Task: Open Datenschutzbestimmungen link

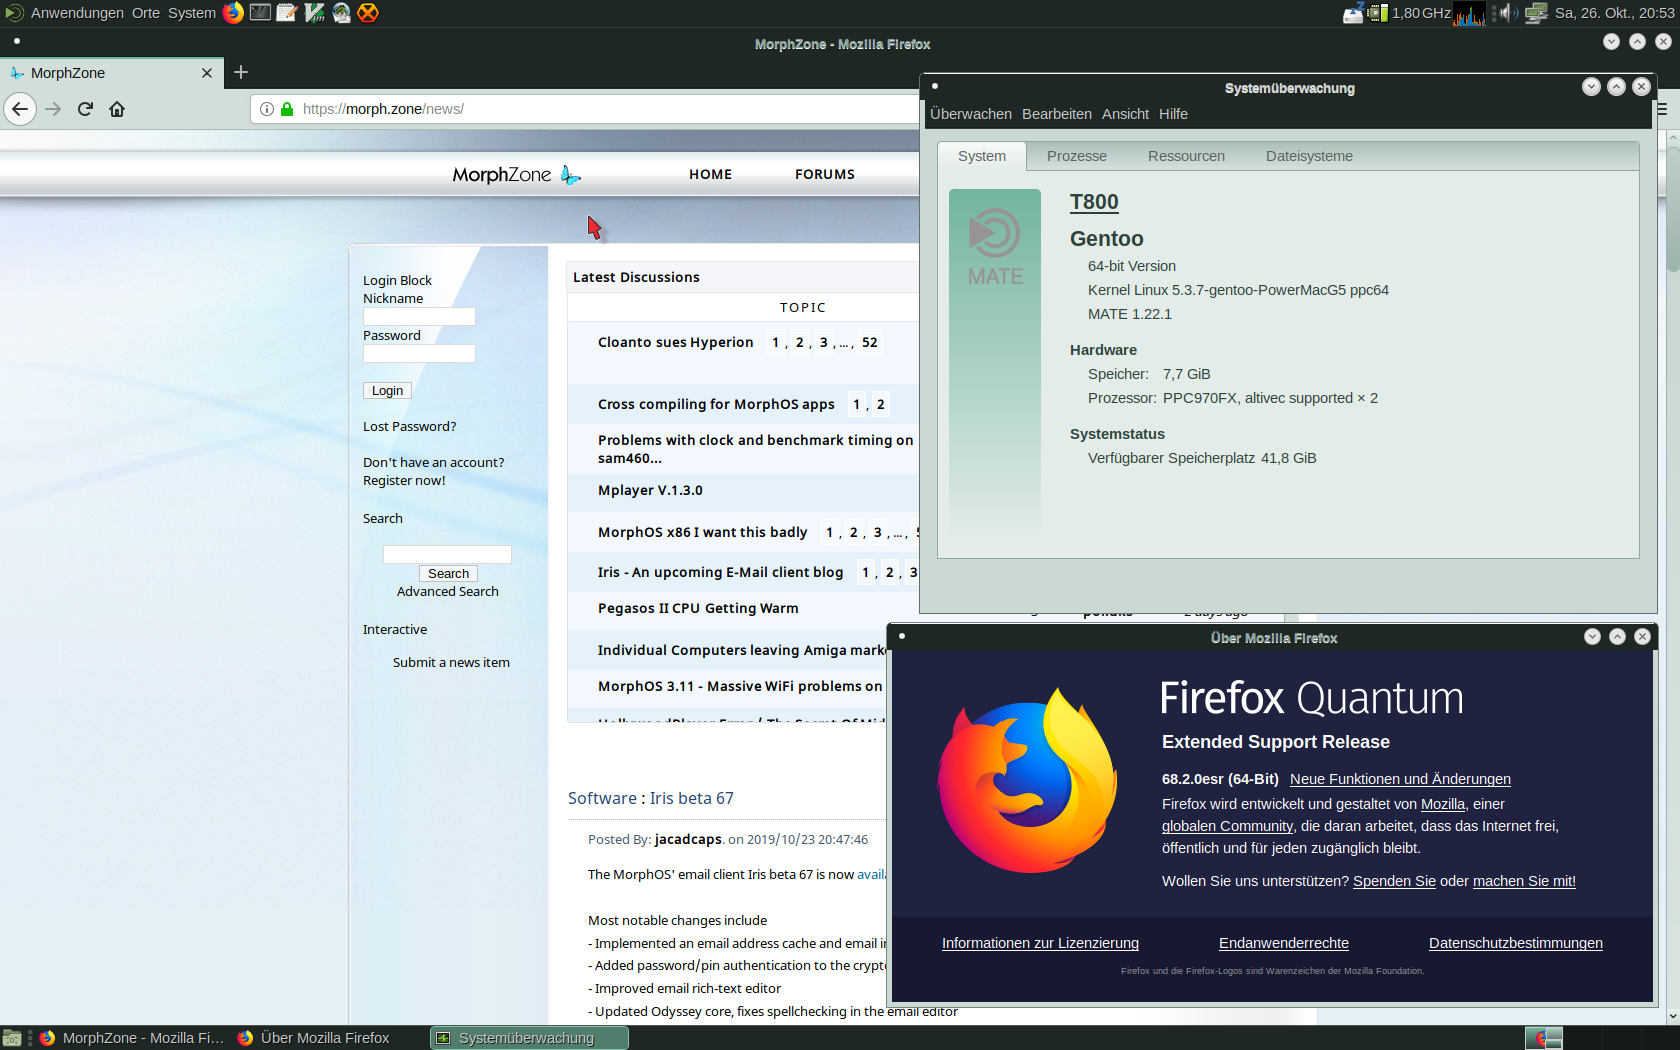Action: click(1516, 943)
